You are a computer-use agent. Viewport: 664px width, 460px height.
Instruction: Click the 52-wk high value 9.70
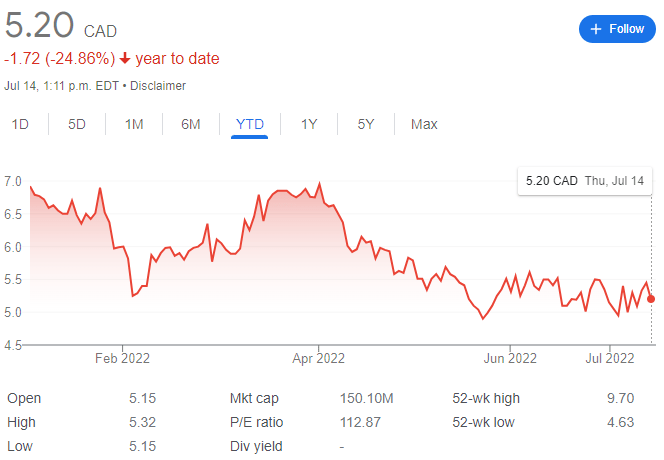click(620, 398)
